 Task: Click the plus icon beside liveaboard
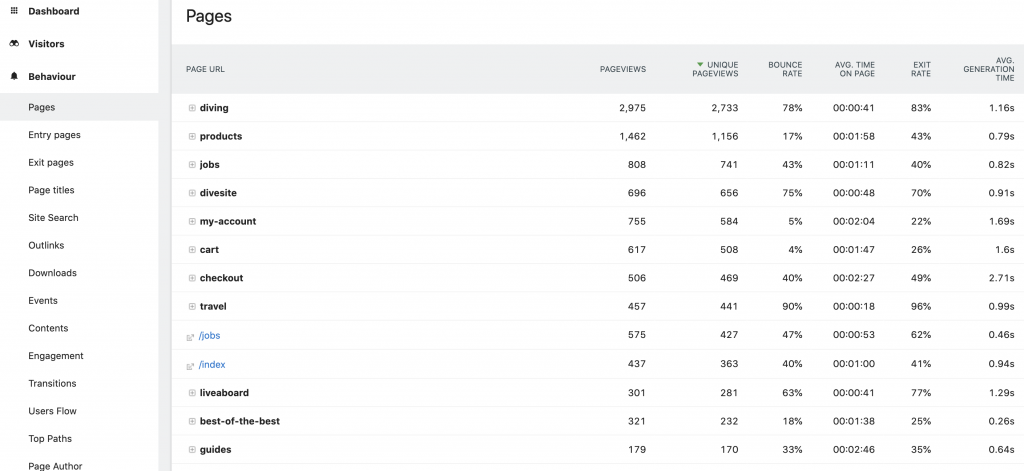[191, 393]
